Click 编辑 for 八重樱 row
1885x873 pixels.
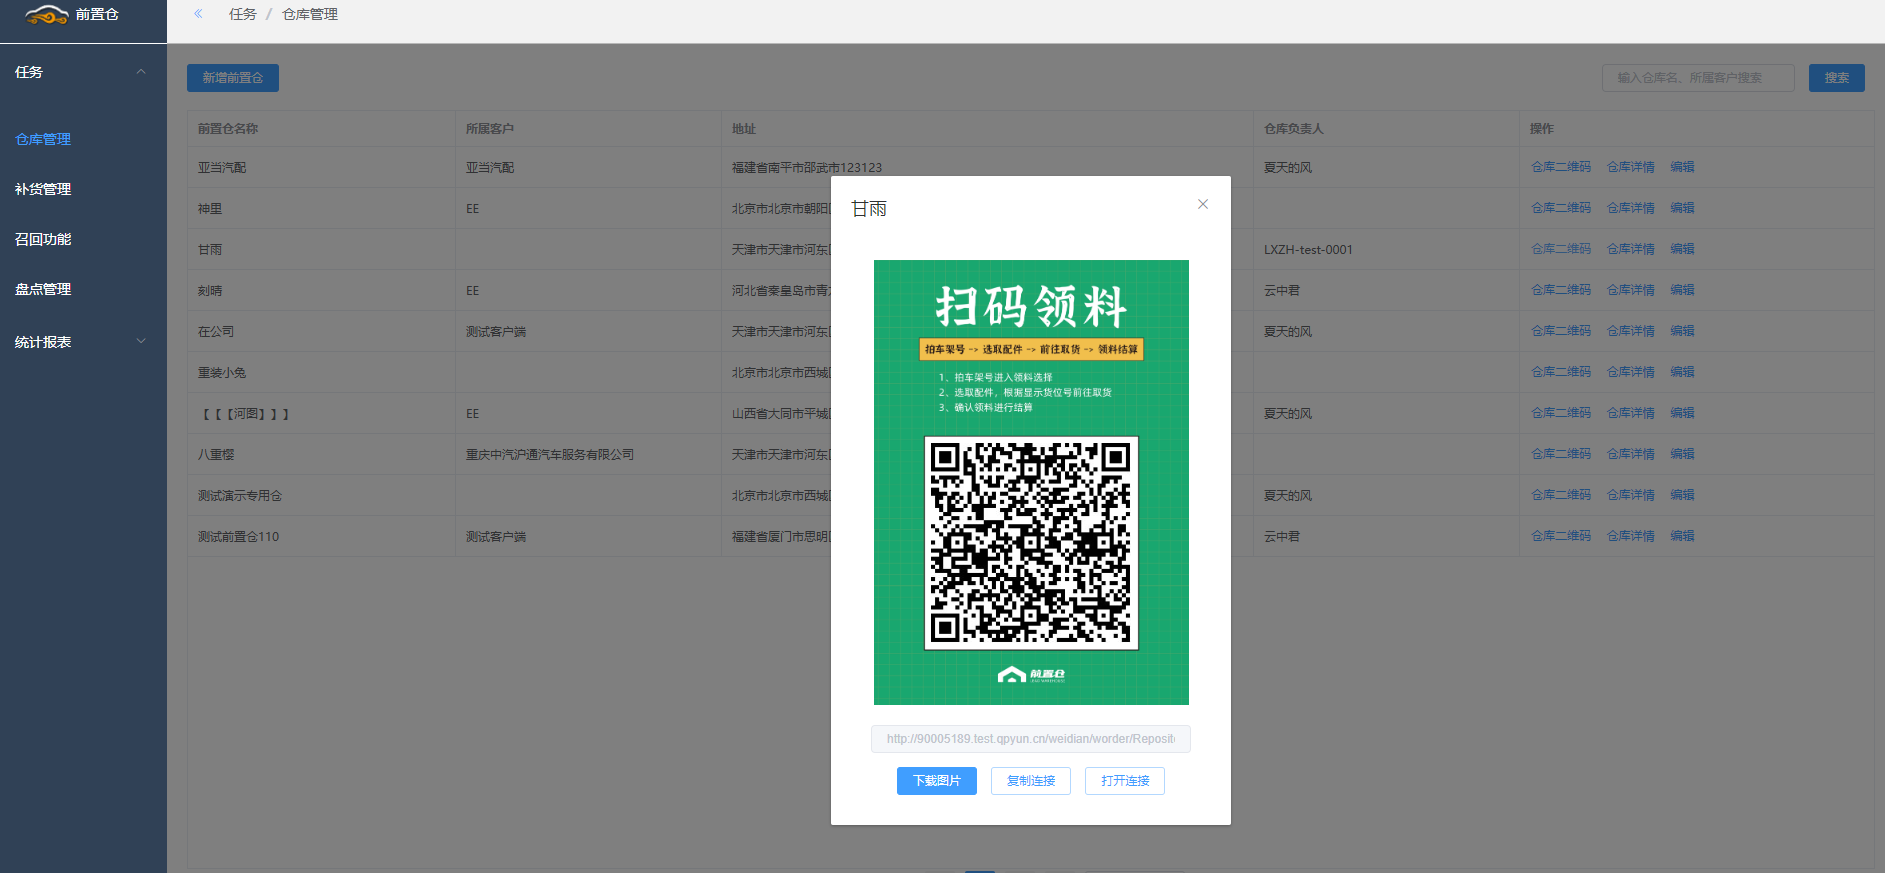[x=1682, y=454]
